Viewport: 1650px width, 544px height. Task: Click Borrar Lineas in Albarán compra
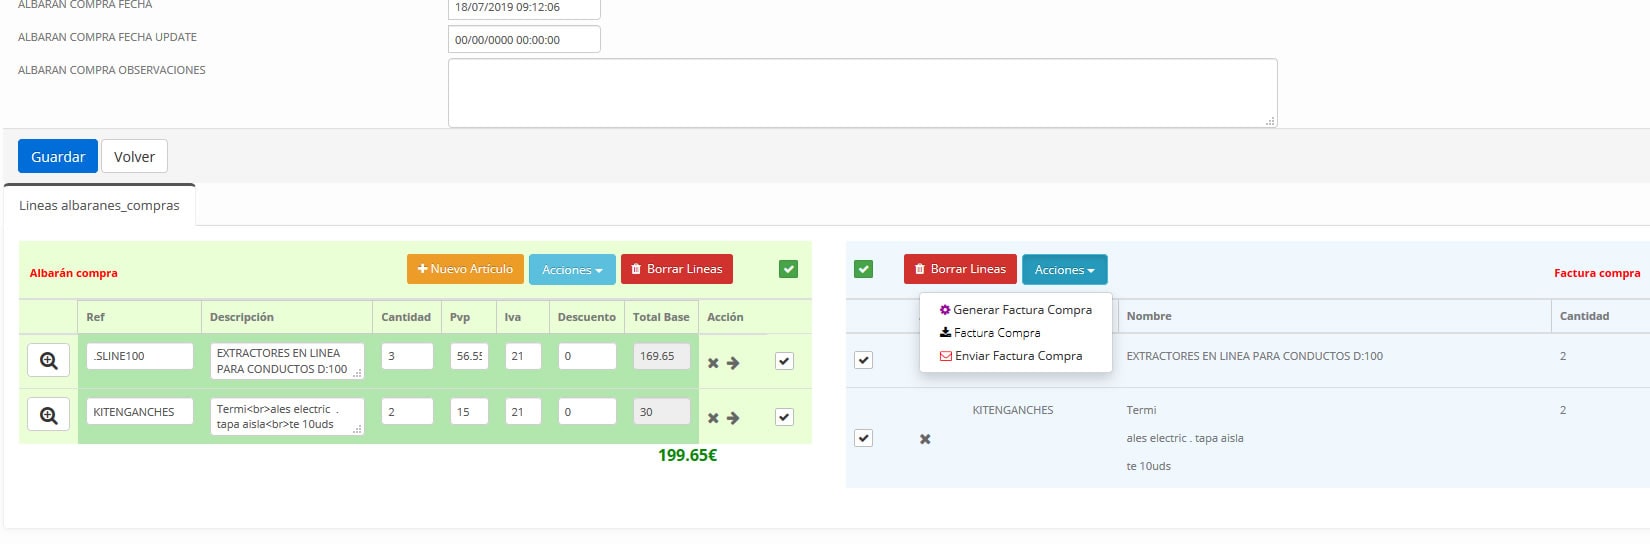tap(677, 269)
